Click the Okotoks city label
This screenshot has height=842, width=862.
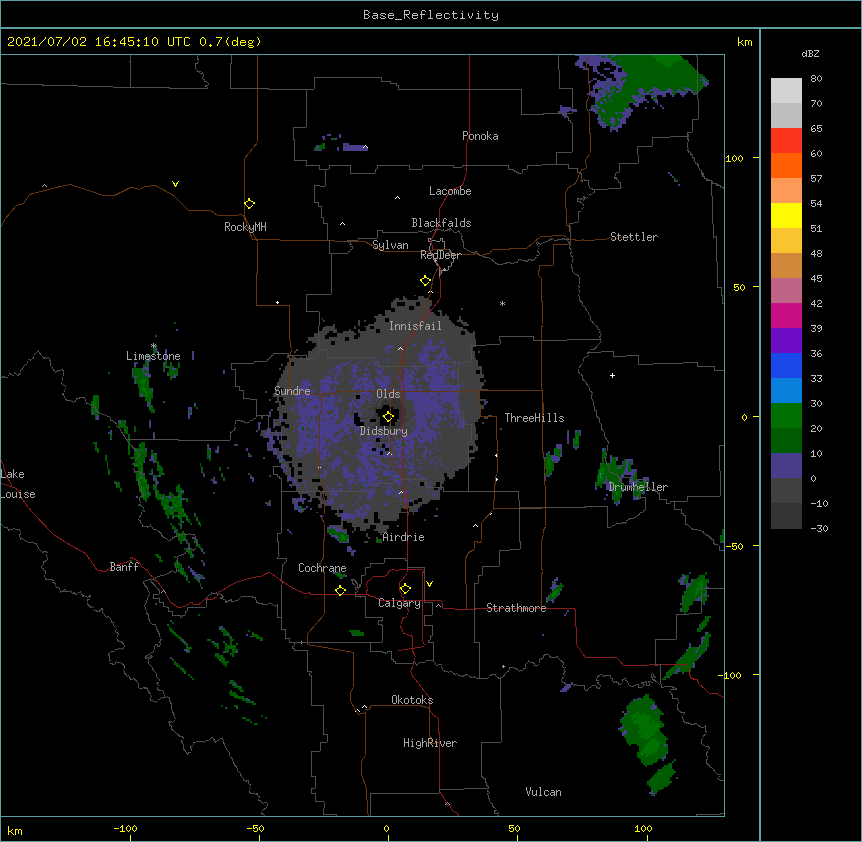(412, 700)
